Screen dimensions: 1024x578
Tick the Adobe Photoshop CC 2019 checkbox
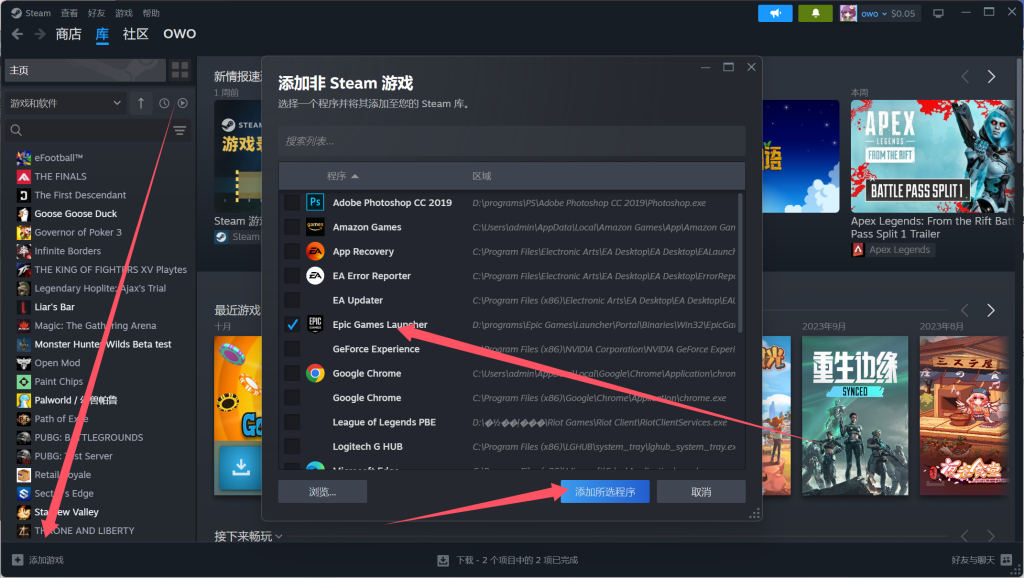point(292,203)
